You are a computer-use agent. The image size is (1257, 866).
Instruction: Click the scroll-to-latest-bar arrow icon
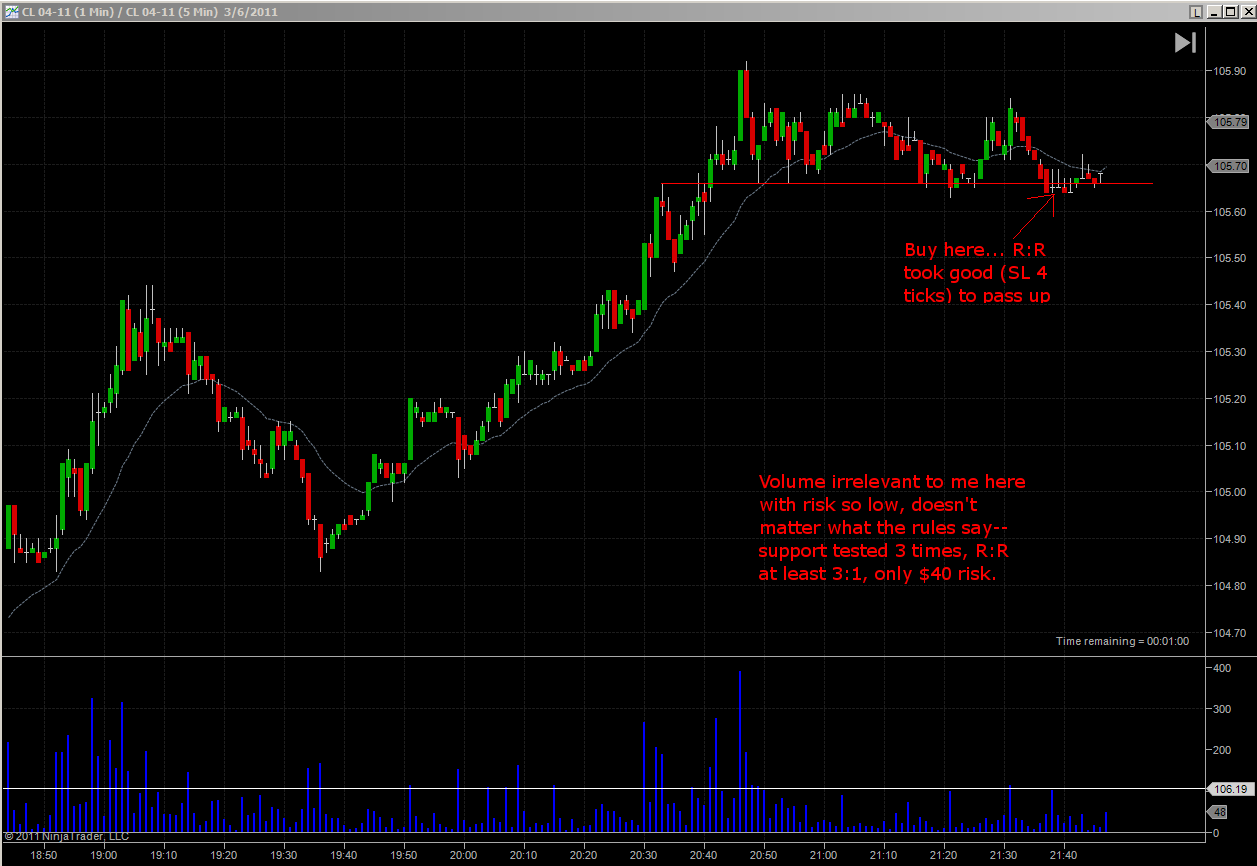tap(1185, 42)
